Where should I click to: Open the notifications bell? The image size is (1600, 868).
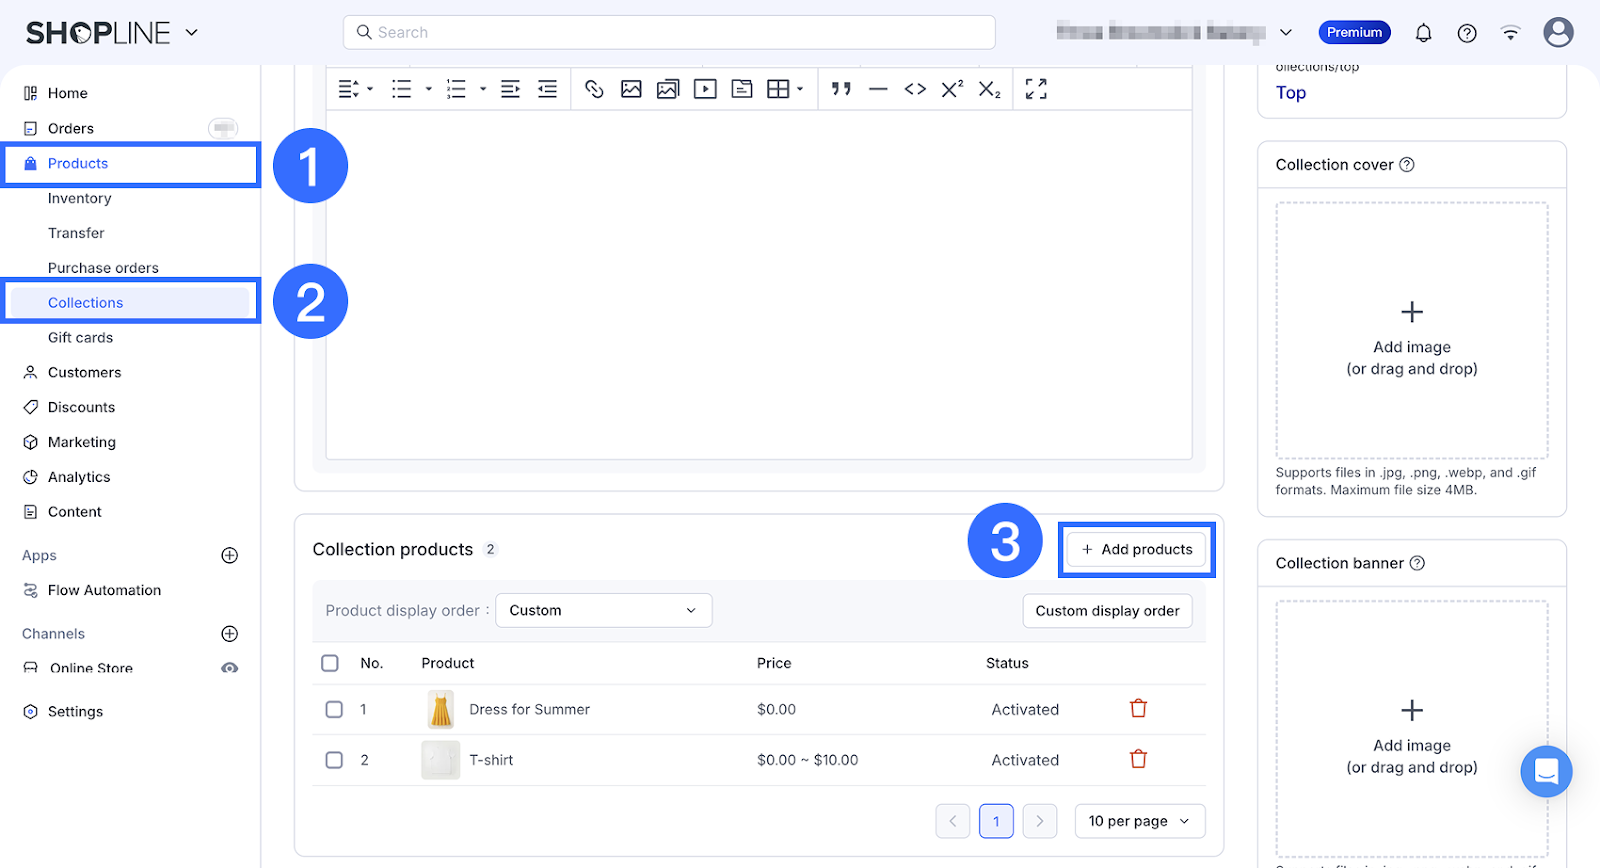point(1423,33)
